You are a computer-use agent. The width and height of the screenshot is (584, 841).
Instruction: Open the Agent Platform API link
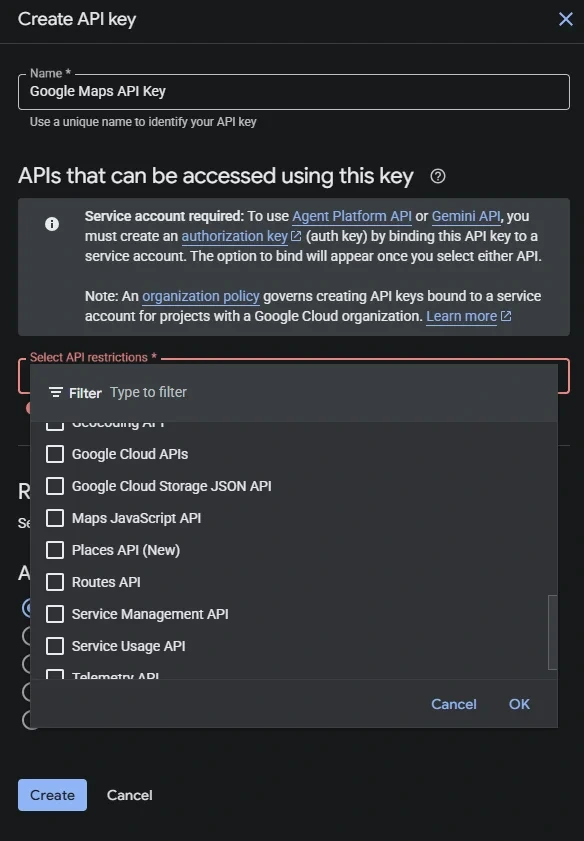point(352,216)
